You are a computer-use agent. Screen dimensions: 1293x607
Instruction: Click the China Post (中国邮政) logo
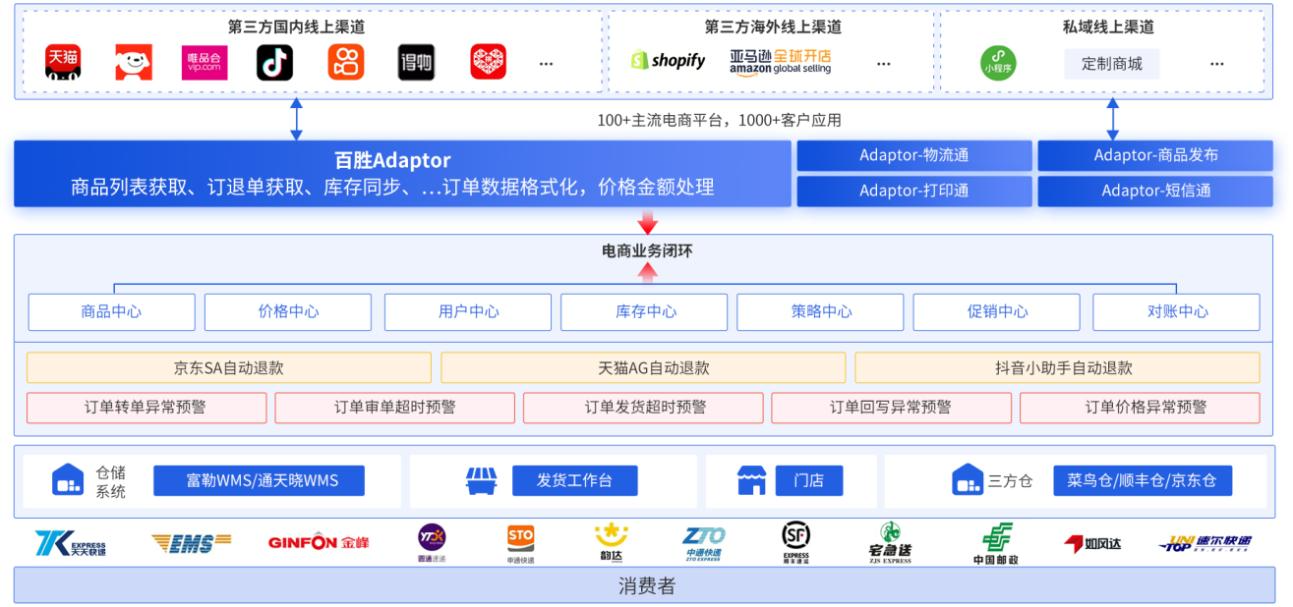pyautogui.click(x=996, y=546)
